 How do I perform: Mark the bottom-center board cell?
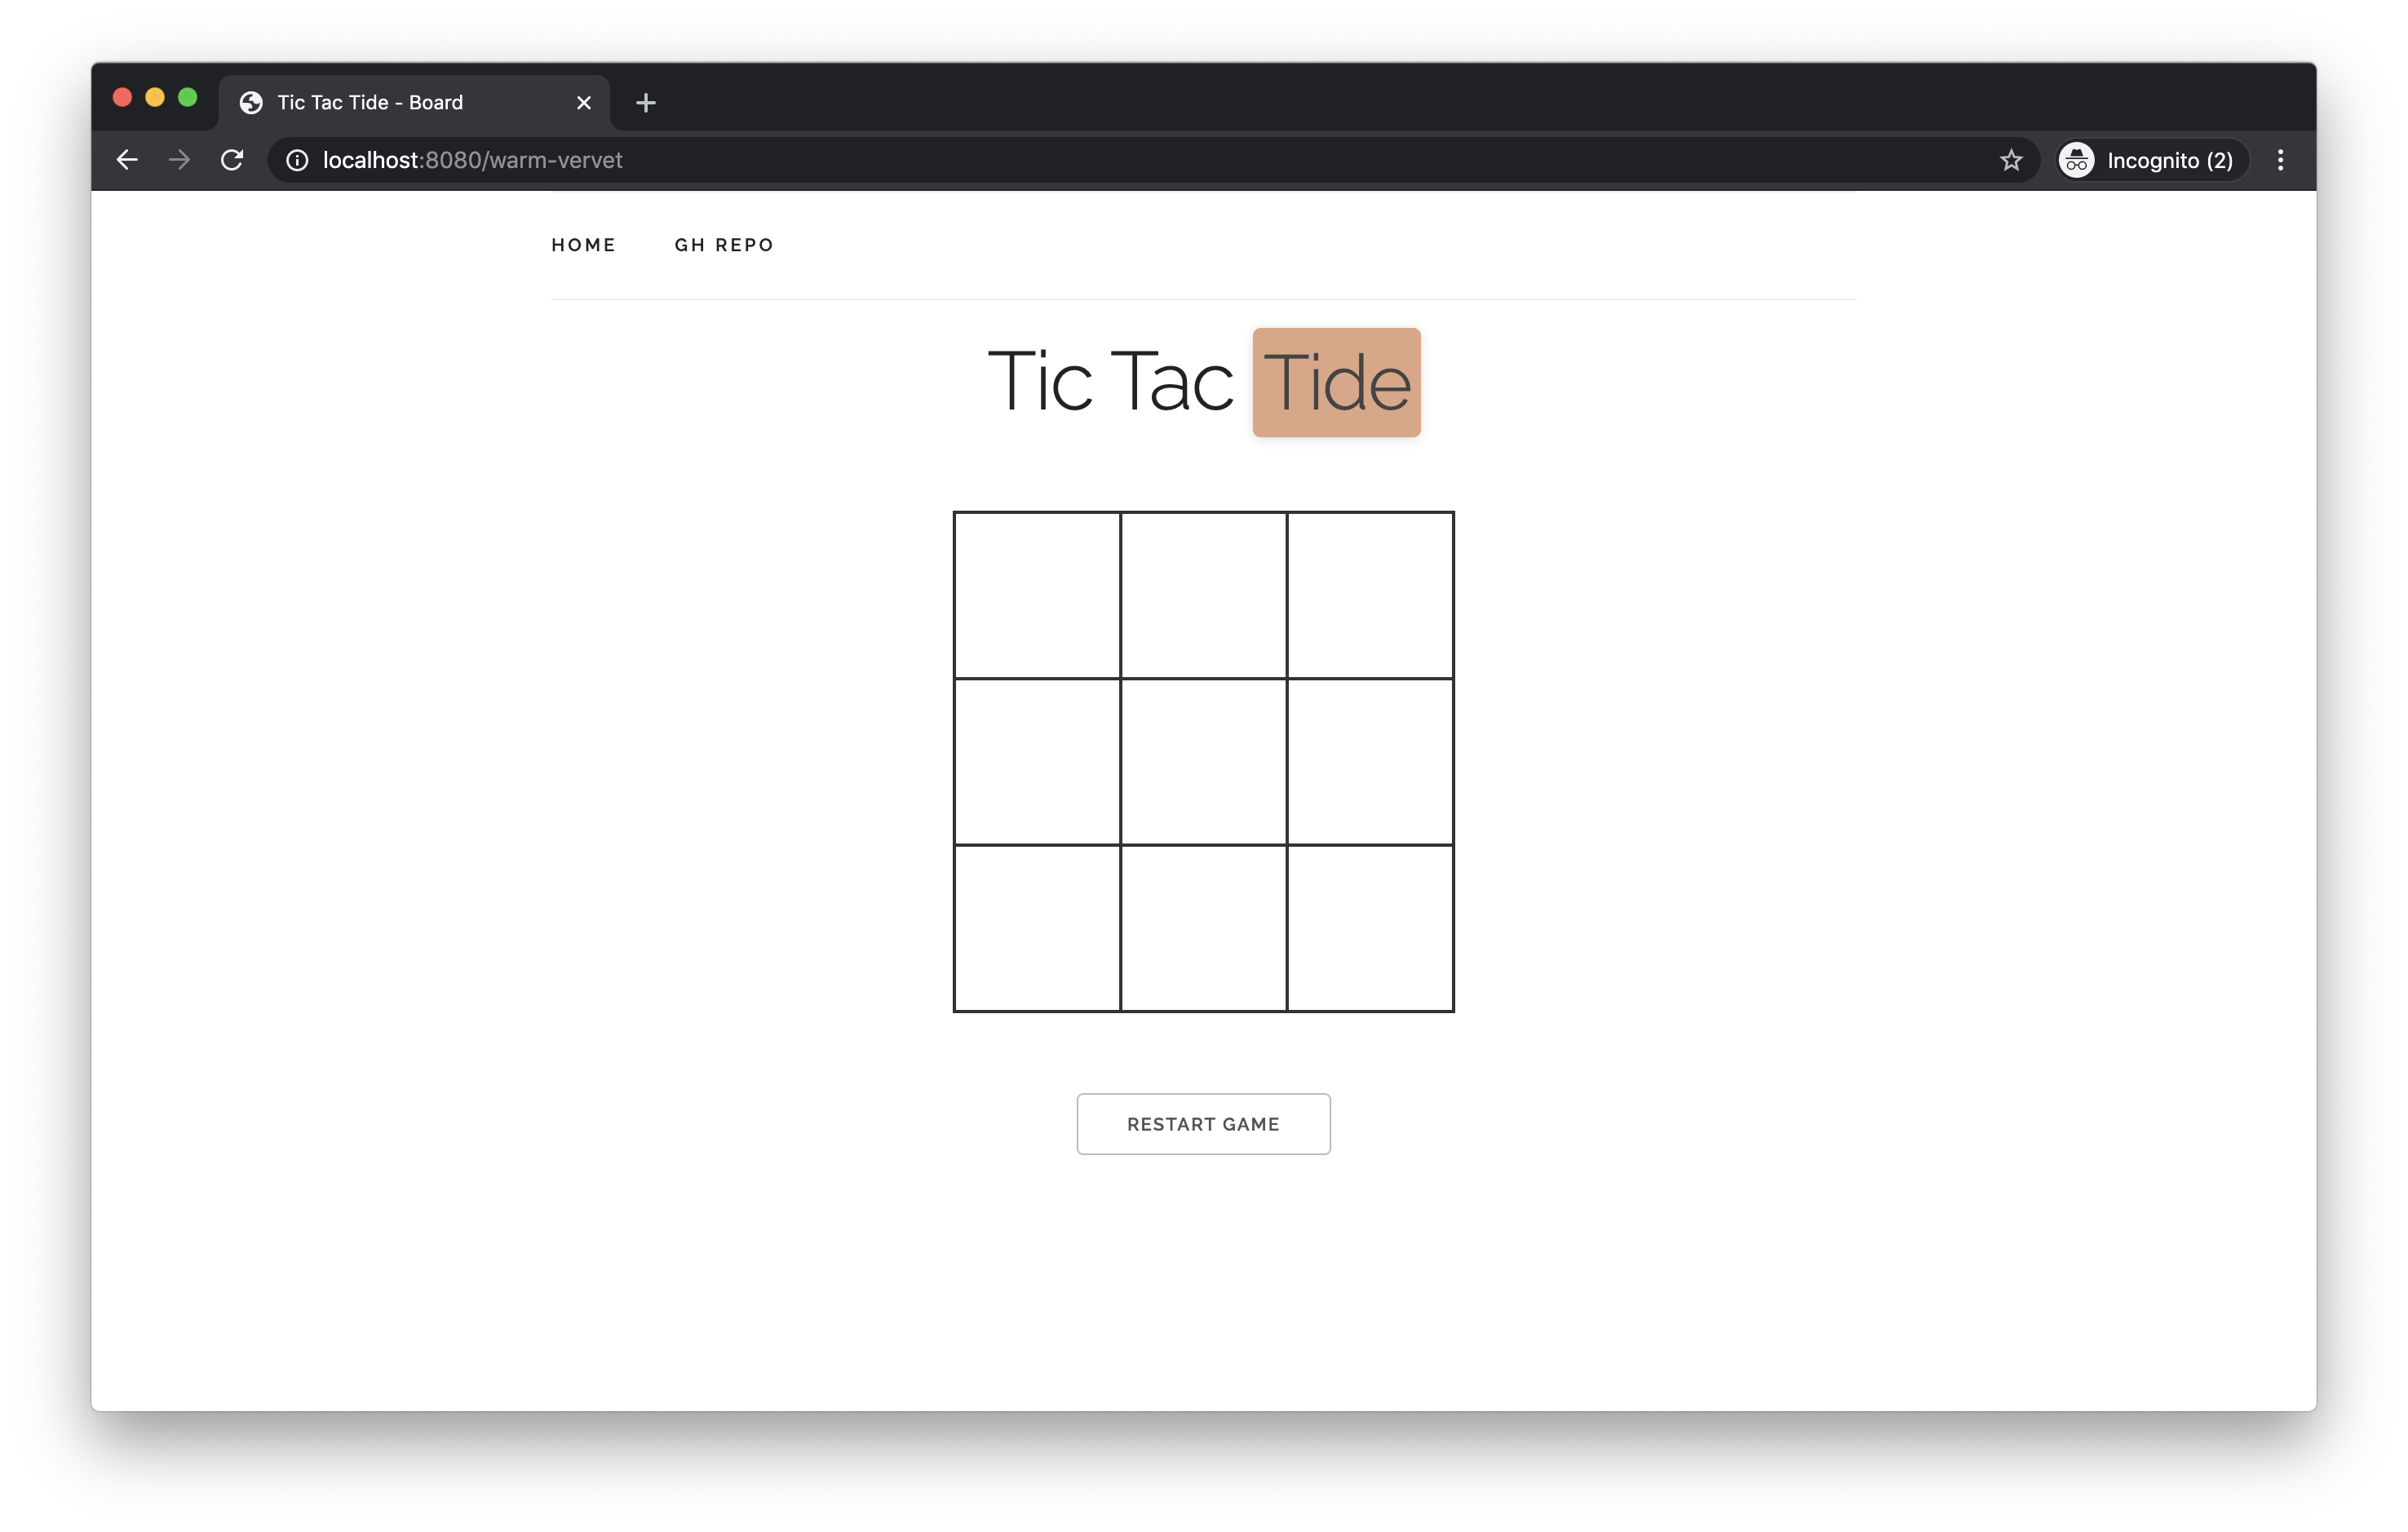coord(1204,928)
